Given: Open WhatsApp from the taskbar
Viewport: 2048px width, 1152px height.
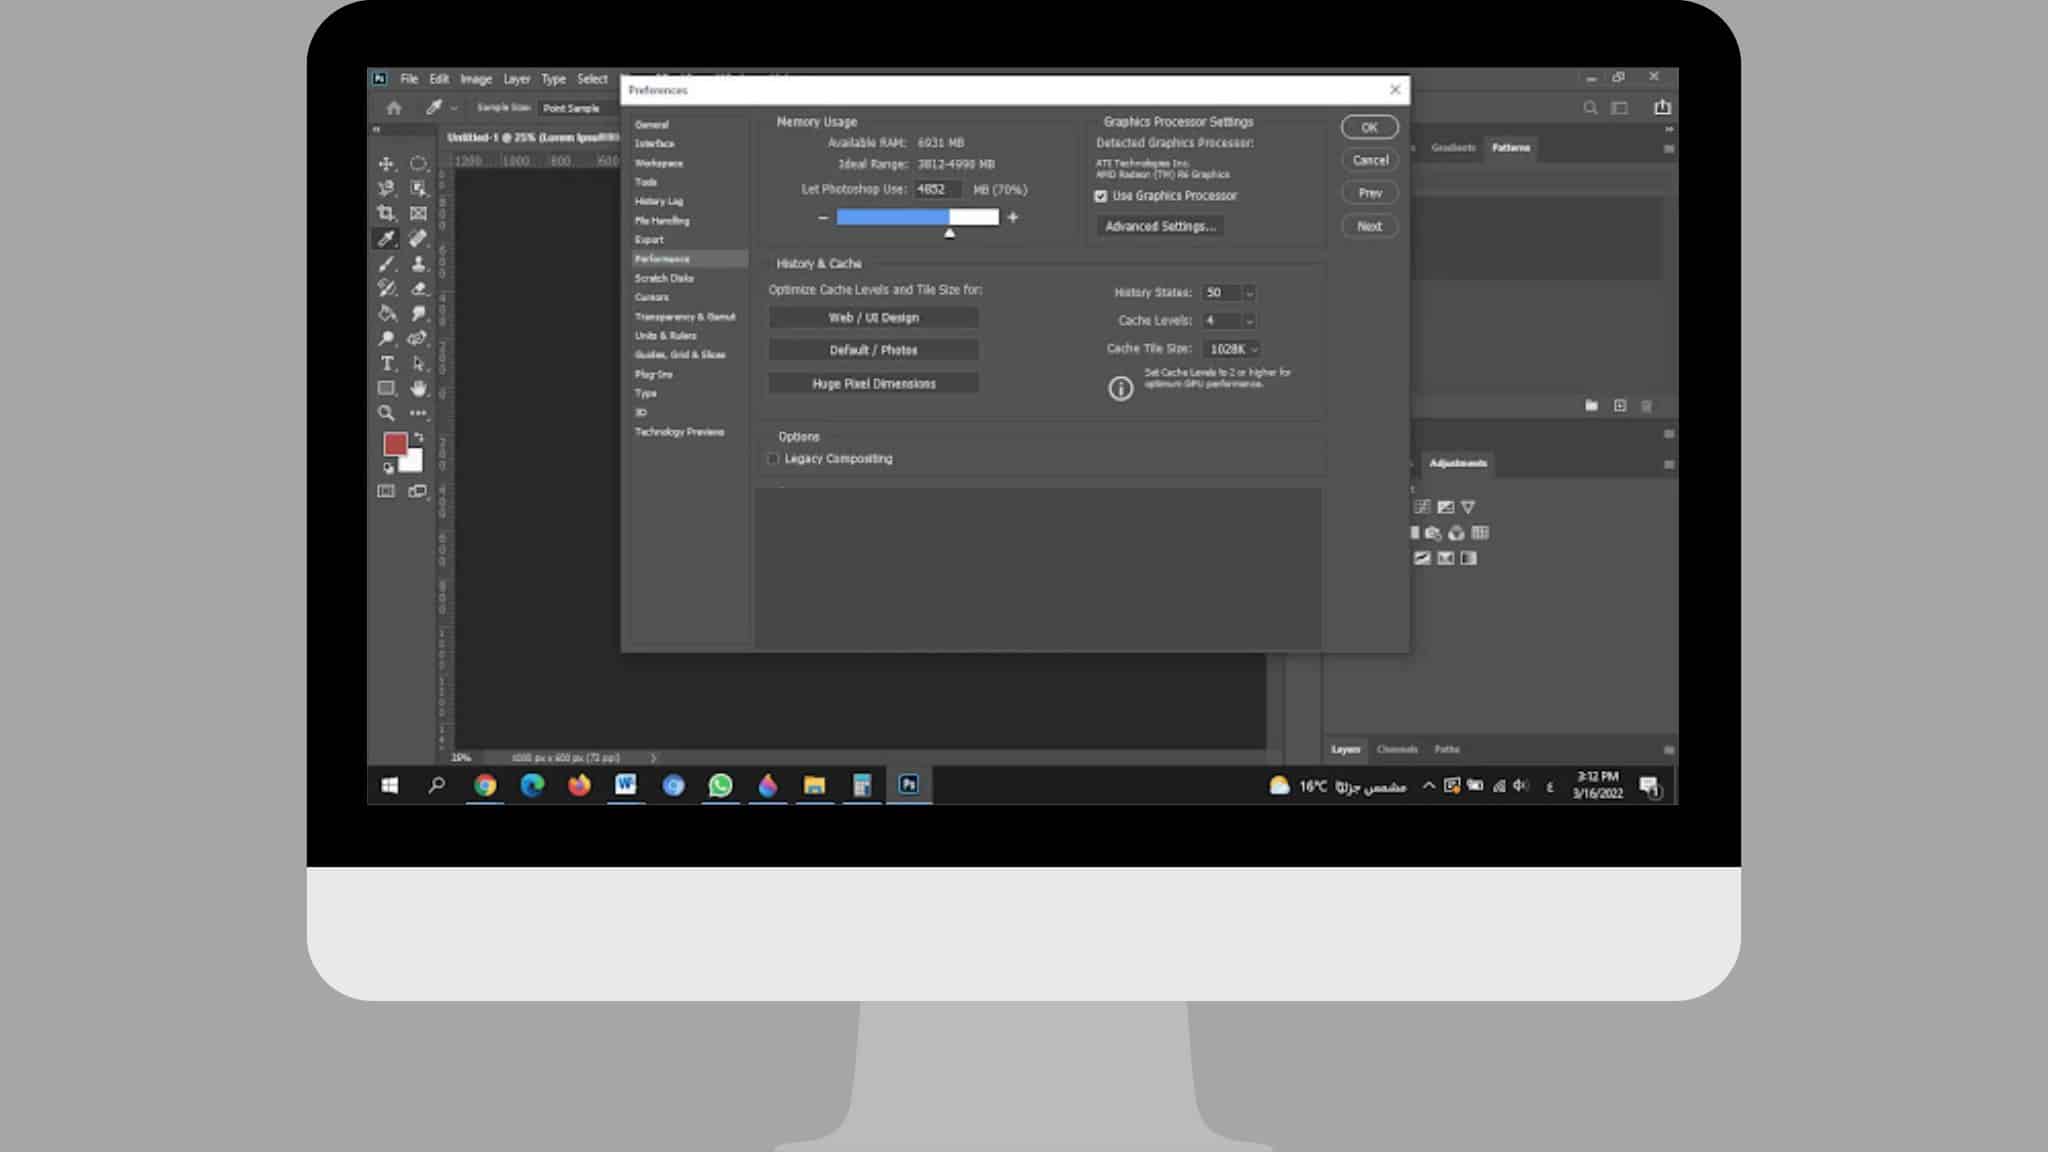Looking at the screenshot, I should (x=720, y=786).
